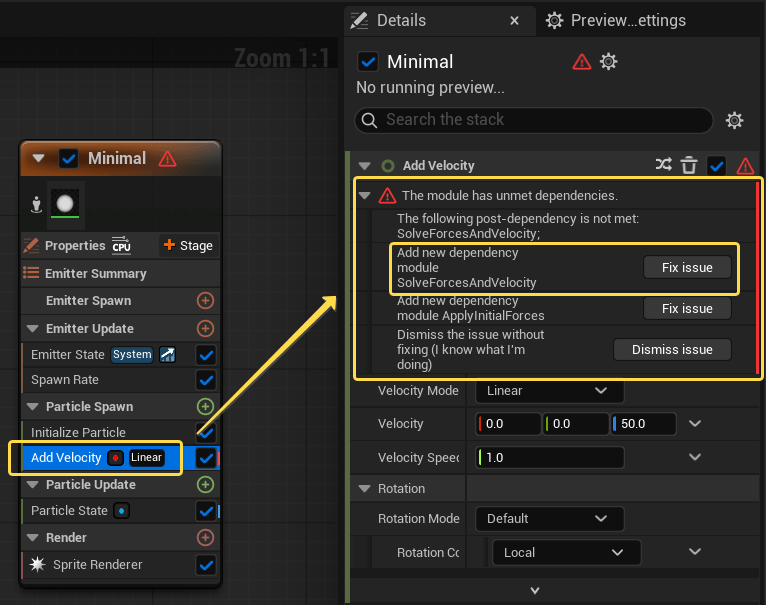This screenshot has width=766, height=605.
Task: Click the emitter warning triangle in node header
Action: click(x=167, y=159)
